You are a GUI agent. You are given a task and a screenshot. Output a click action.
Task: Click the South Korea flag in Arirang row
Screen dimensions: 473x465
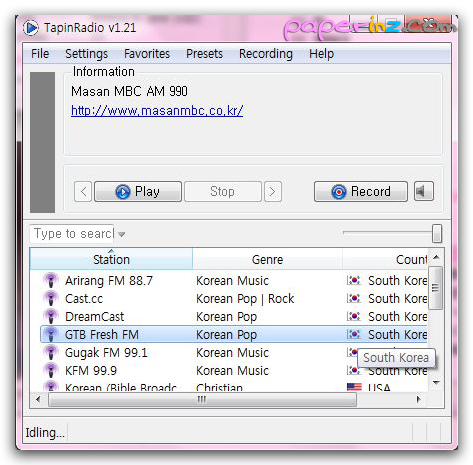coord(353,280)
